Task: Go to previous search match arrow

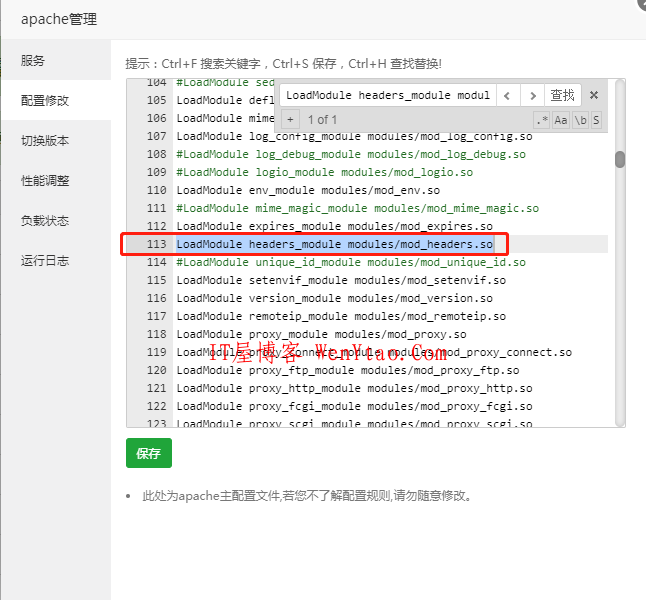Action: click(x=508, y=96)
